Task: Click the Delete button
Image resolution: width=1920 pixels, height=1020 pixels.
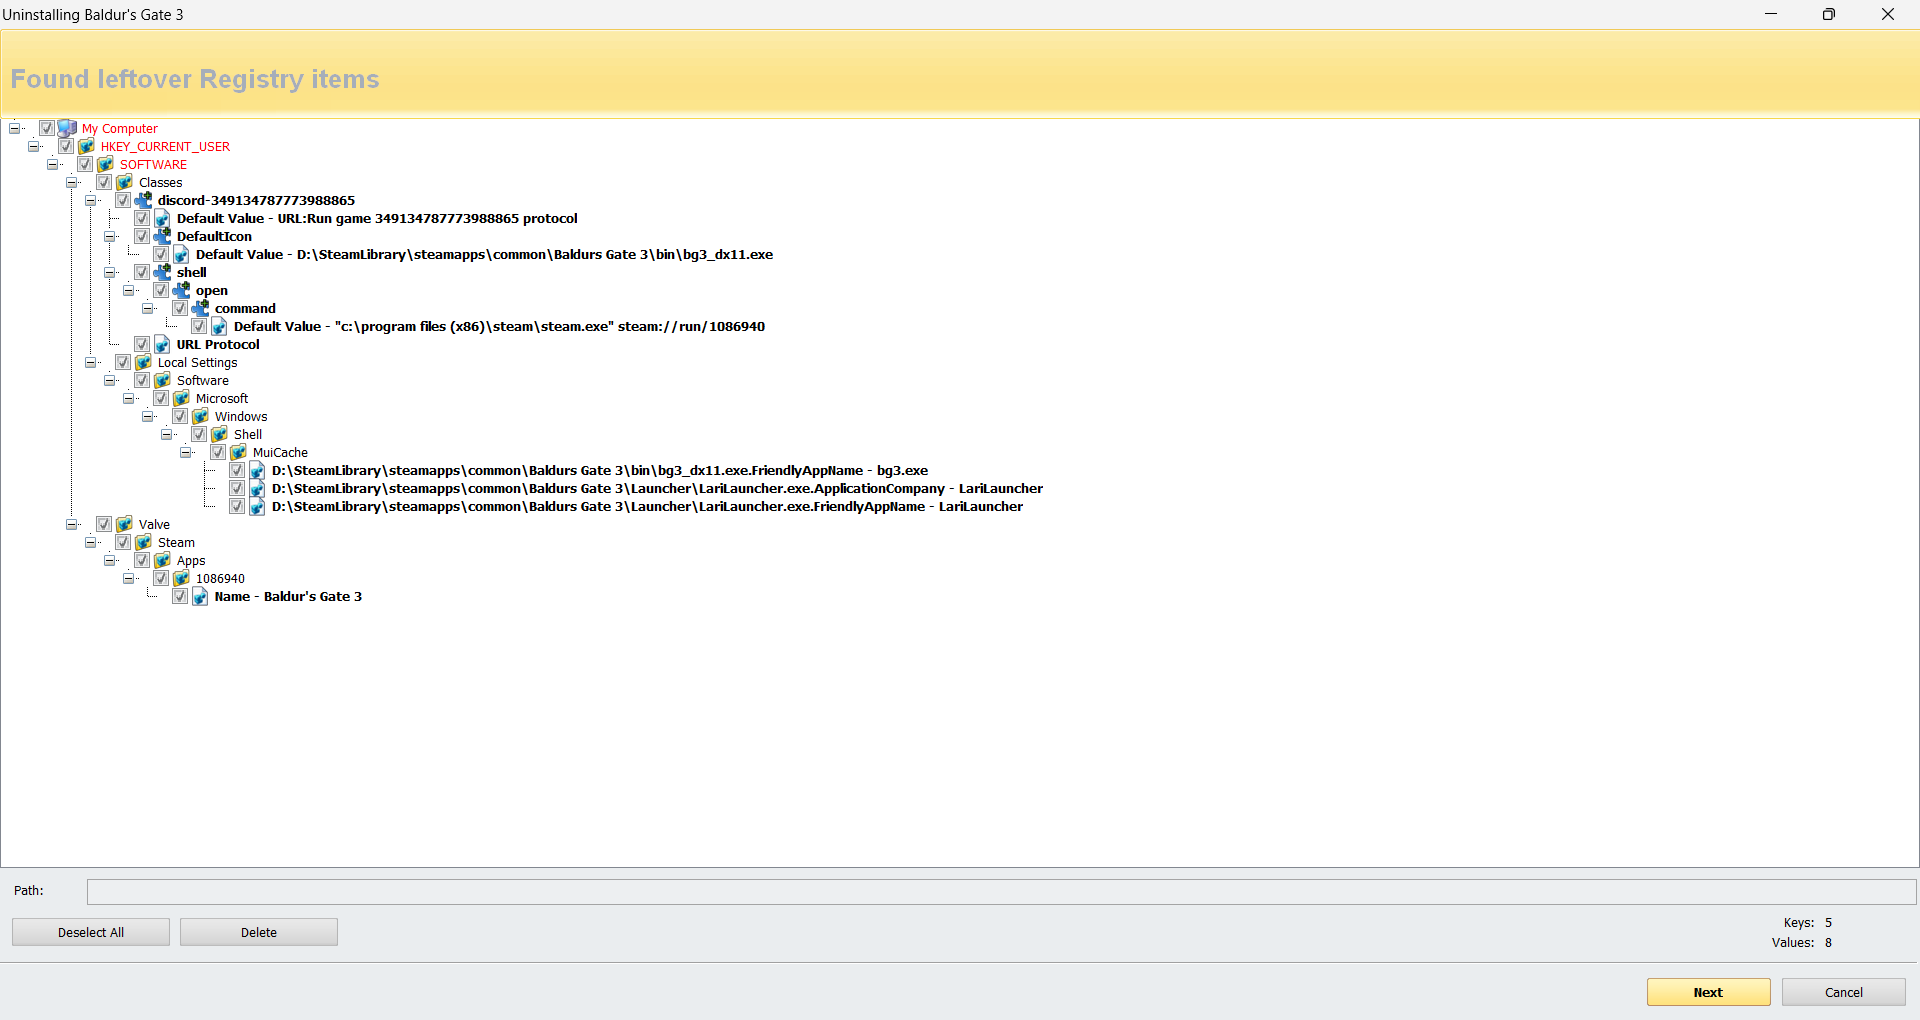Action: click(x=259, y=932)
